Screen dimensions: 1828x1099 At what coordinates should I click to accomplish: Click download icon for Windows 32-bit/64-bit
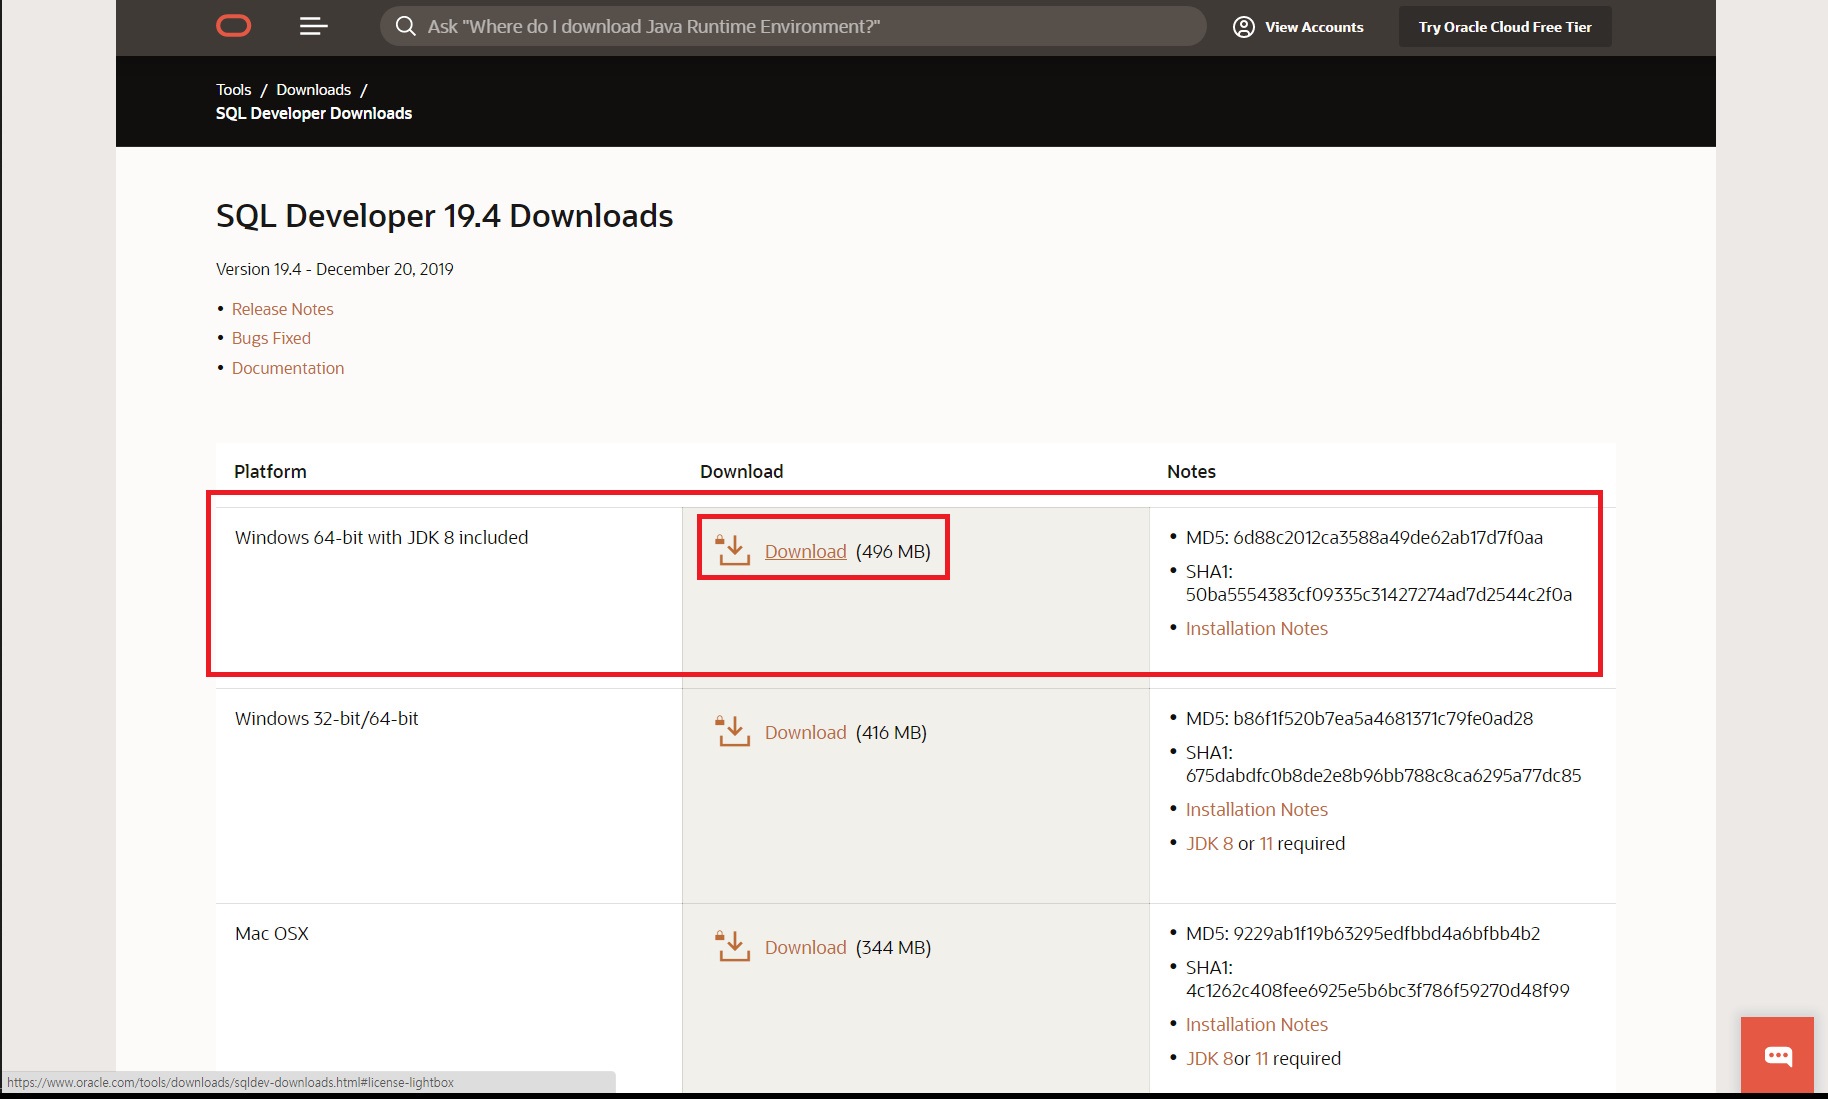[733, 731]
